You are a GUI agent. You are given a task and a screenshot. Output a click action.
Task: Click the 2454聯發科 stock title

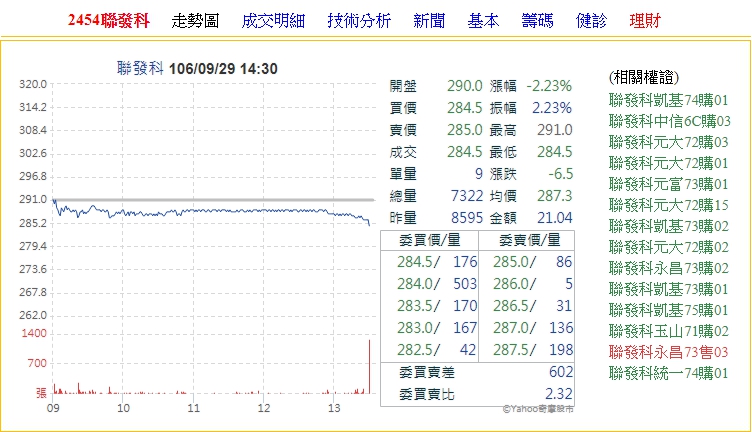pyautogui.click(x=109, y=21)
